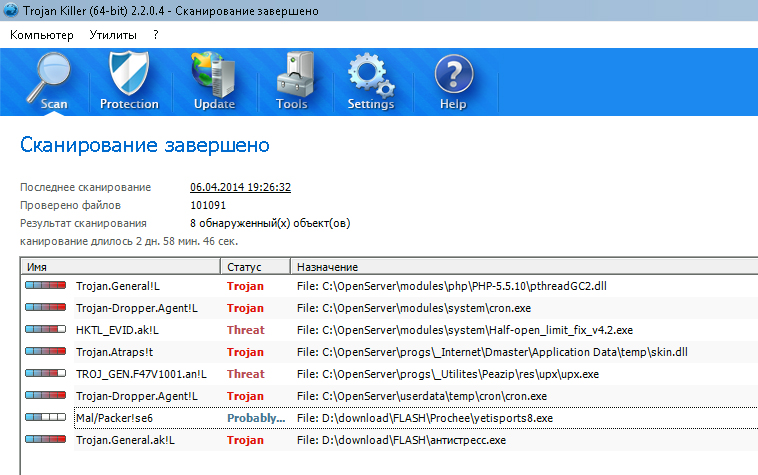Click the Probably... status of yetisports8.exe

coord(255,418)
